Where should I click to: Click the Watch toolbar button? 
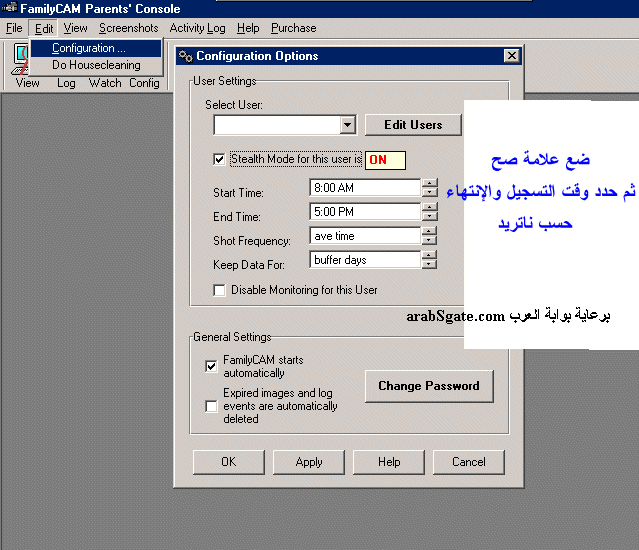(x=105, y=83)
